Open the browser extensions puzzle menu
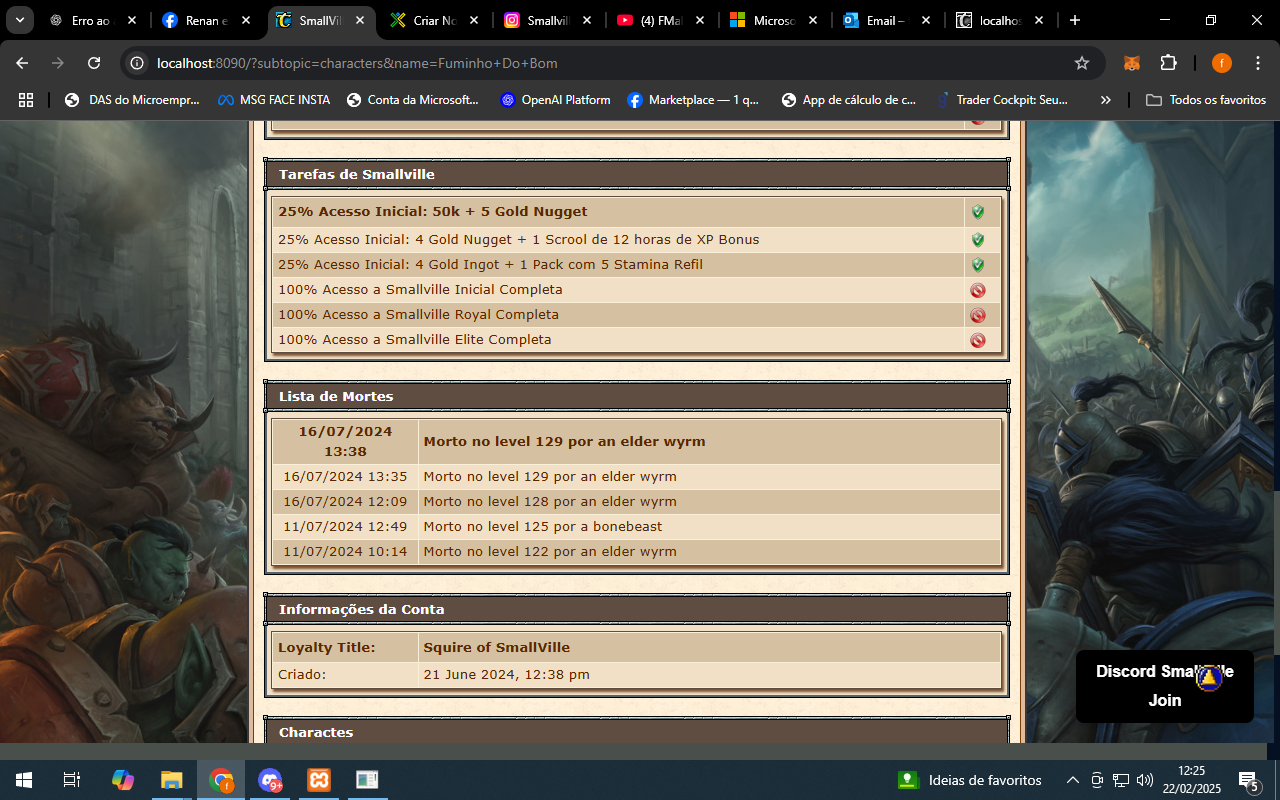 (x=1168, y=63)
